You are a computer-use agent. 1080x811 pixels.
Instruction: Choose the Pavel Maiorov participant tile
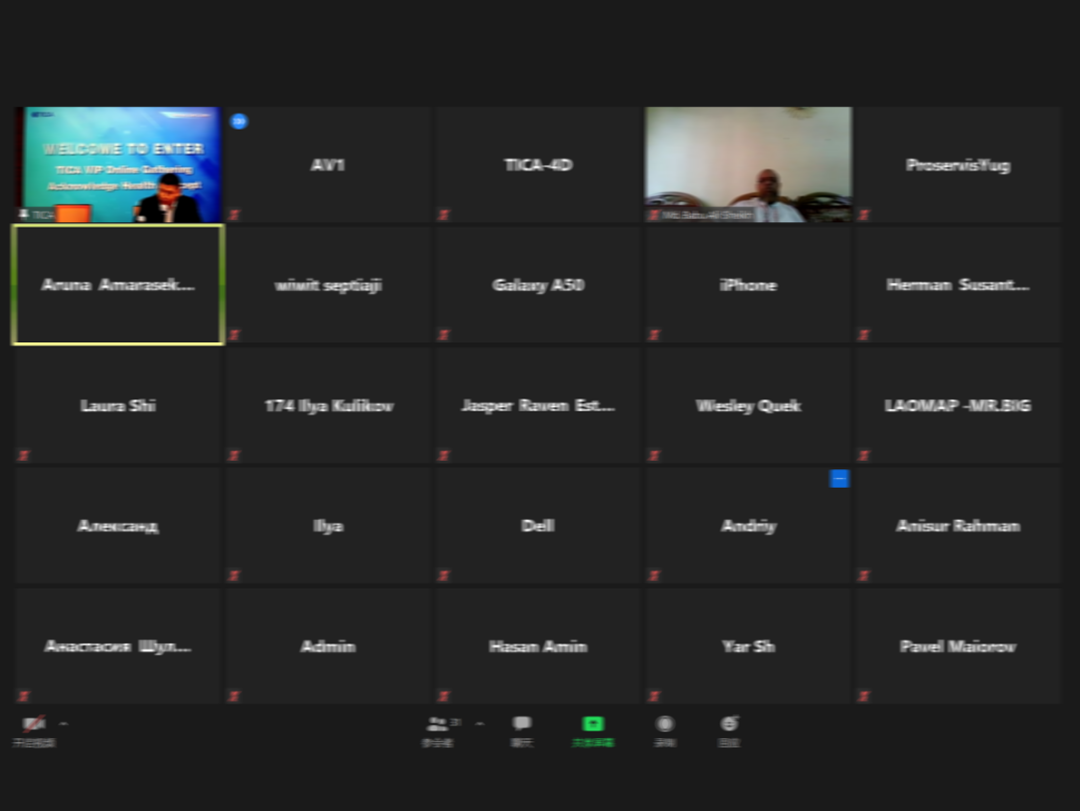pos(957,646)
